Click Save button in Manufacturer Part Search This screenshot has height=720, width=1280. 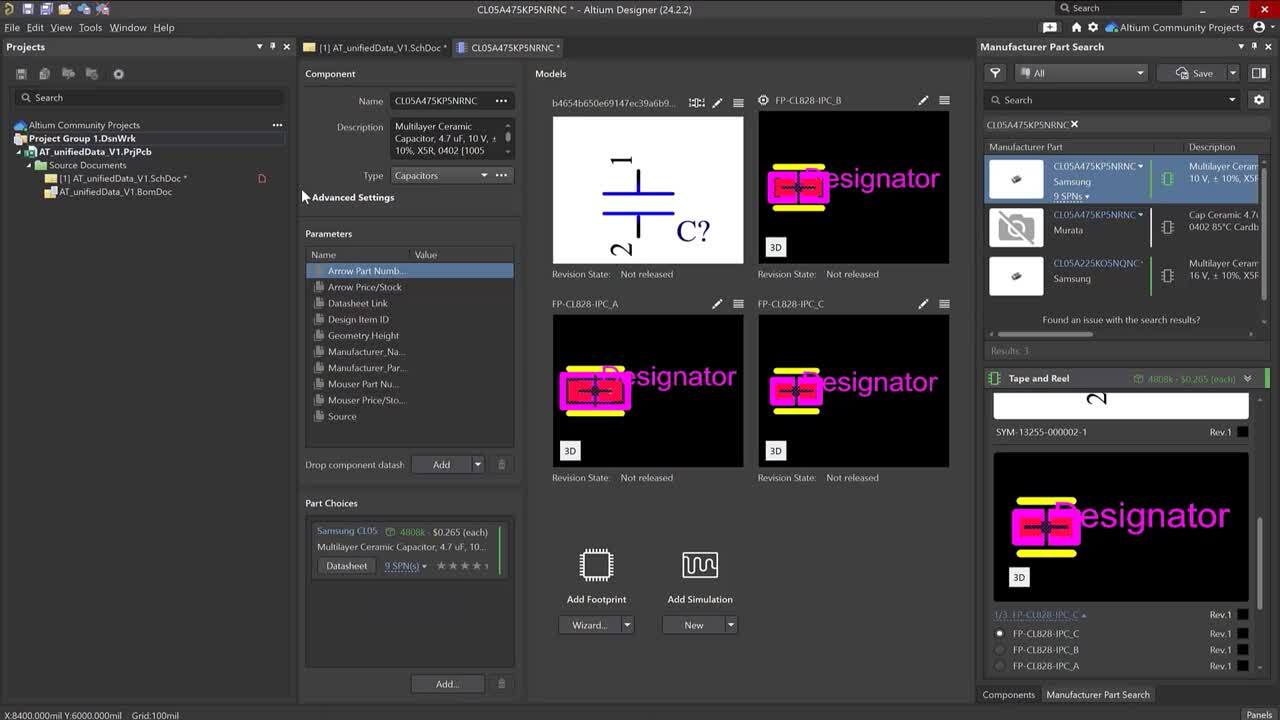pos(1192,73)
